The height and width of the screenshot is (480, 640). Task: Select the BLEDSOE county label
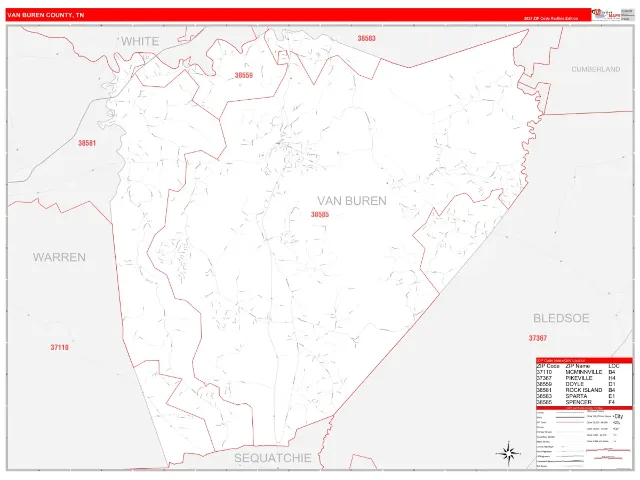561,318
